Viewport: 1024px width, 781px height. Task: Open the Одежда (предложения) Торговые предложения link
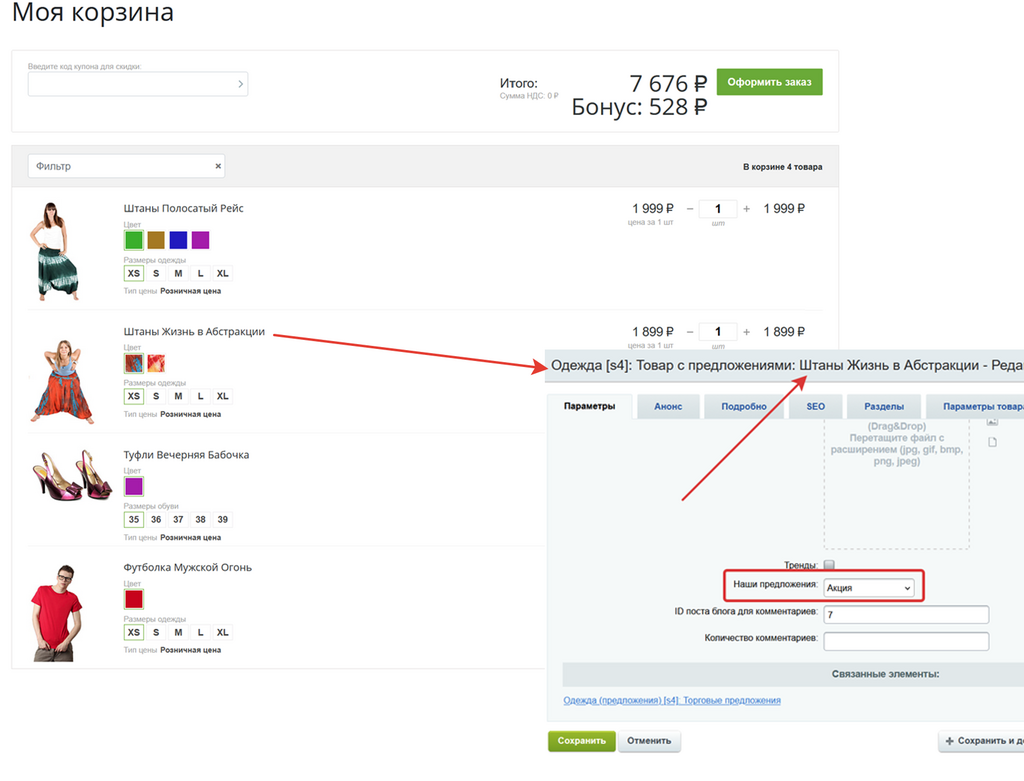point(671,700)
